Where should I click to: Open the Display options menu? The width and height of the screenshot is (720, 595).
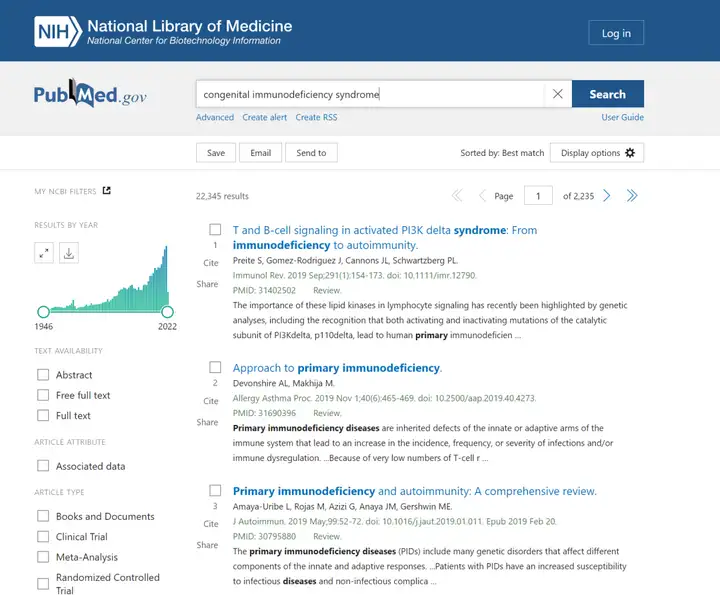[597, 153]
